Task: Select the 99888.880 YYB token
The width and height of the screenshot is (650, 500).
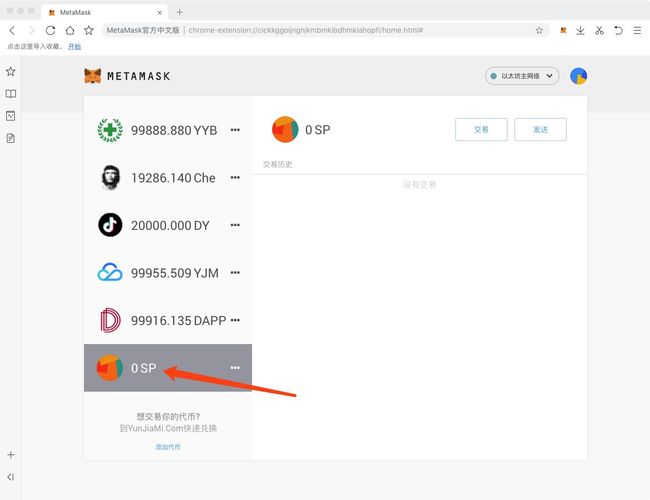Action: (x=168, y=130)
